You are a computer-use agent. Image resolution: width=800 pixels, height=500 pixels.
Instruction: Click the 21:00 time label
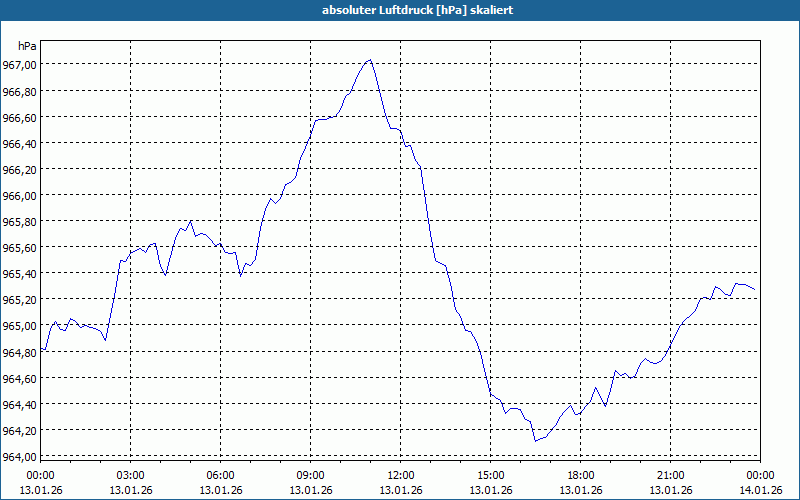670,476
